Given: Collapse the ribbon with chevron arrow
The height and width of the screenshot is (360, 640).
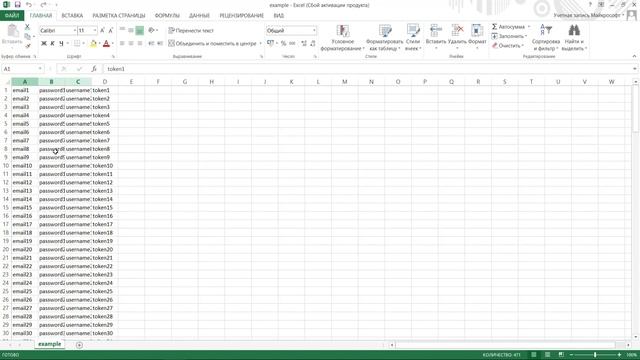Looking at the screenshot, I should click(x=634, y=56).
